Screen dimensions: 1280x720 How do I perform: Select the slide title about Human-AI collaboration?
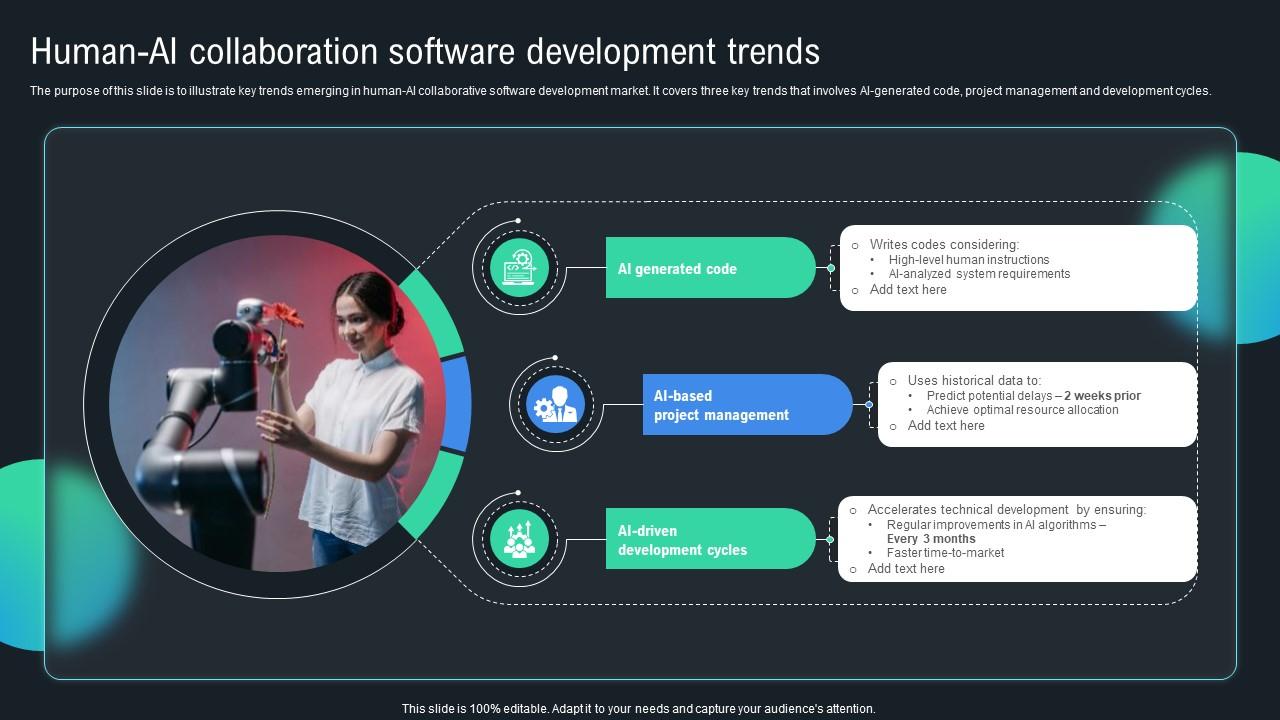pos(425,51)
